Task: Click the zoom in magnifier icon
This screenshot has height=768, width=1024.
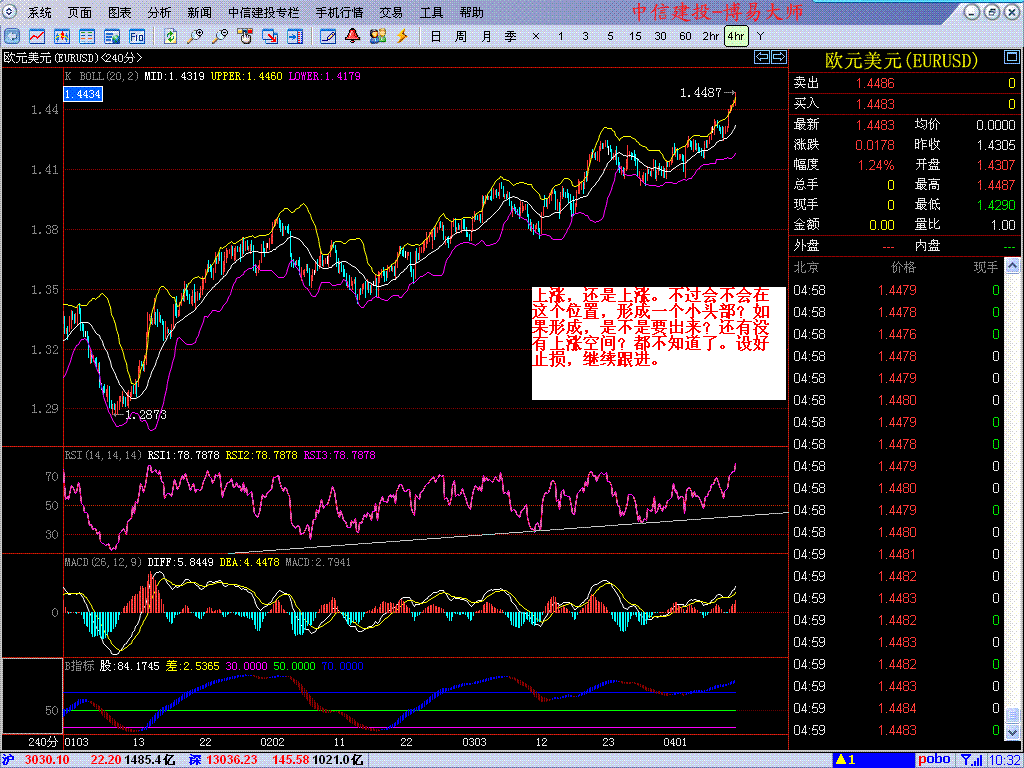Action: [195, 36]
